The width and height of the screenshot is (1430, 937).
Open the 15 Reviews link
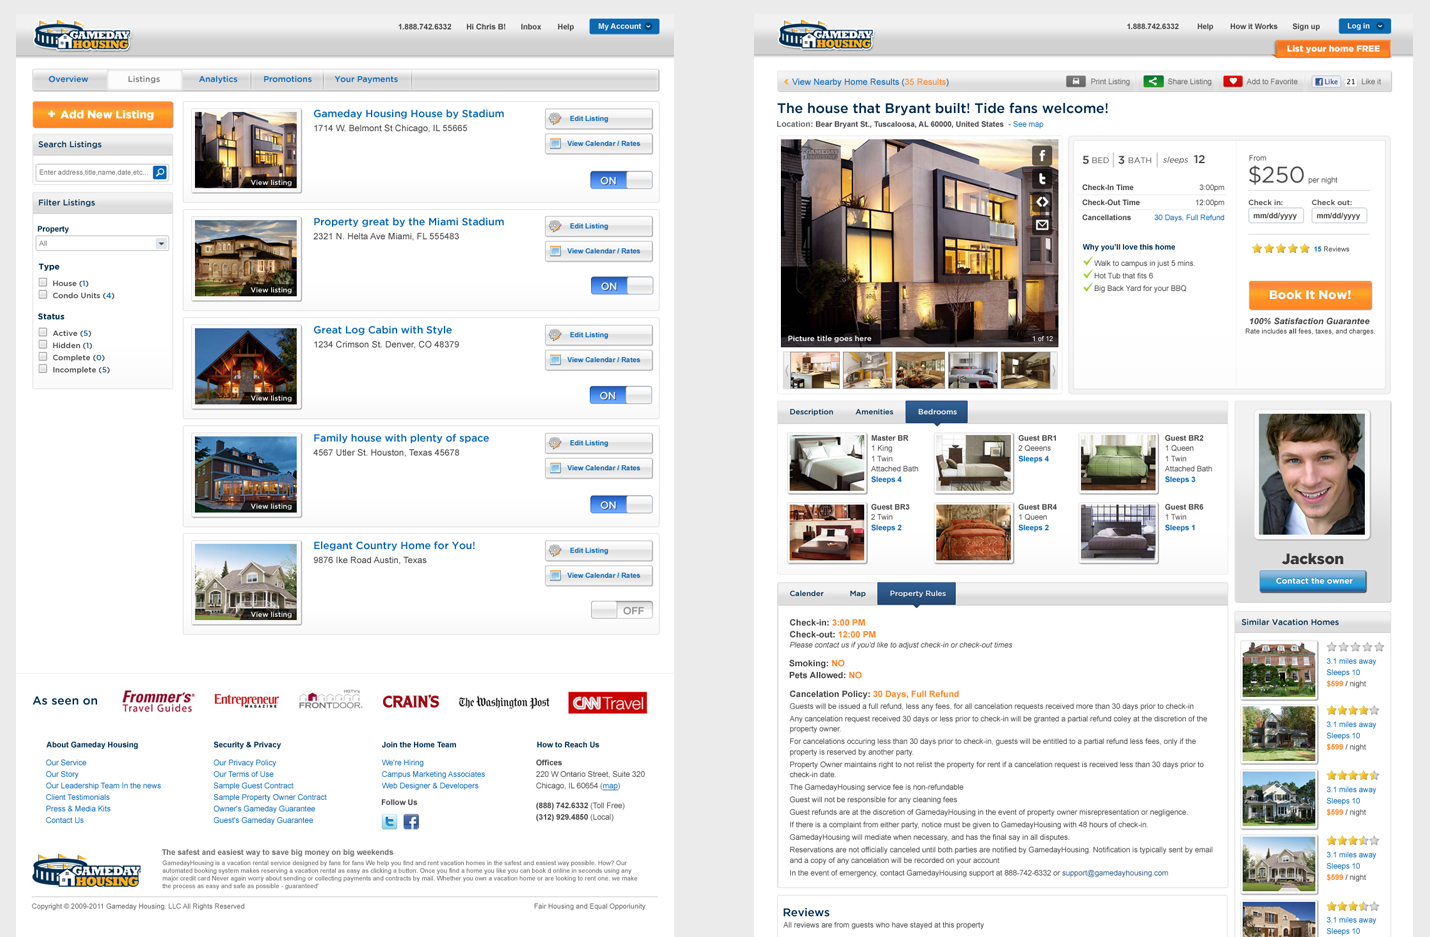(1331, 249)
